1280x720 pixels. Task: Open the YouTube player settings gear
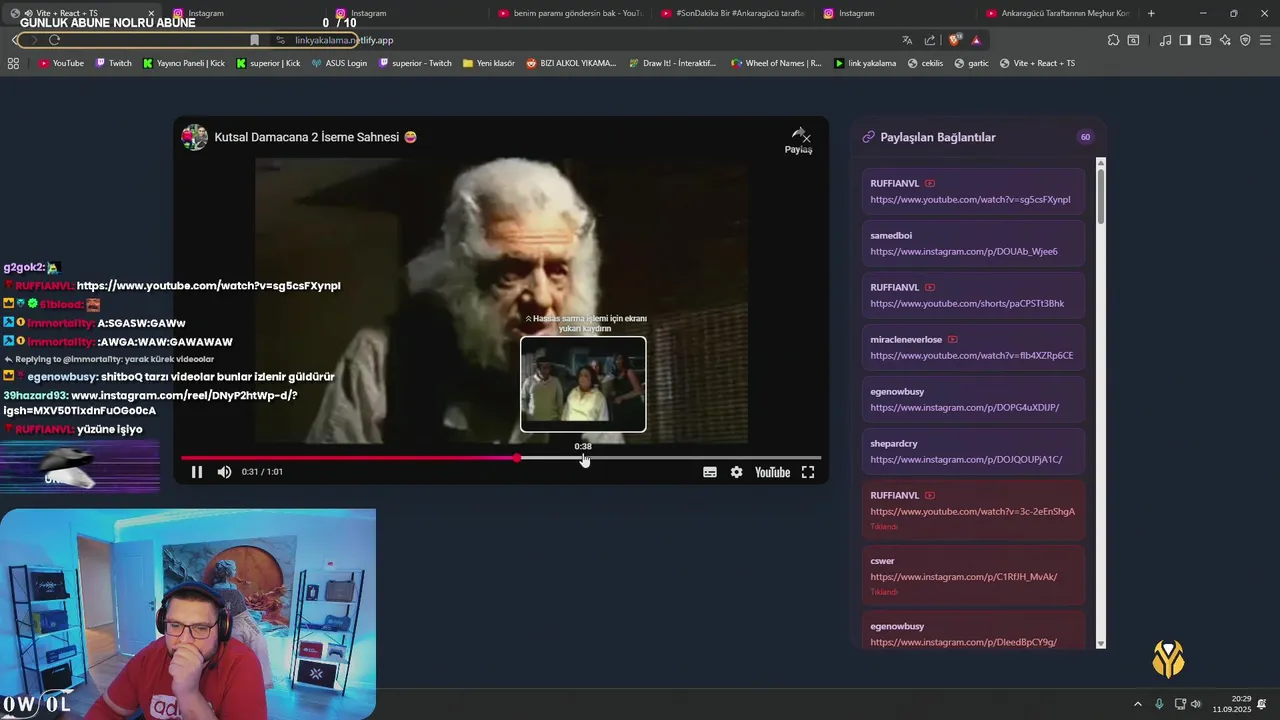tap(737, 472)
